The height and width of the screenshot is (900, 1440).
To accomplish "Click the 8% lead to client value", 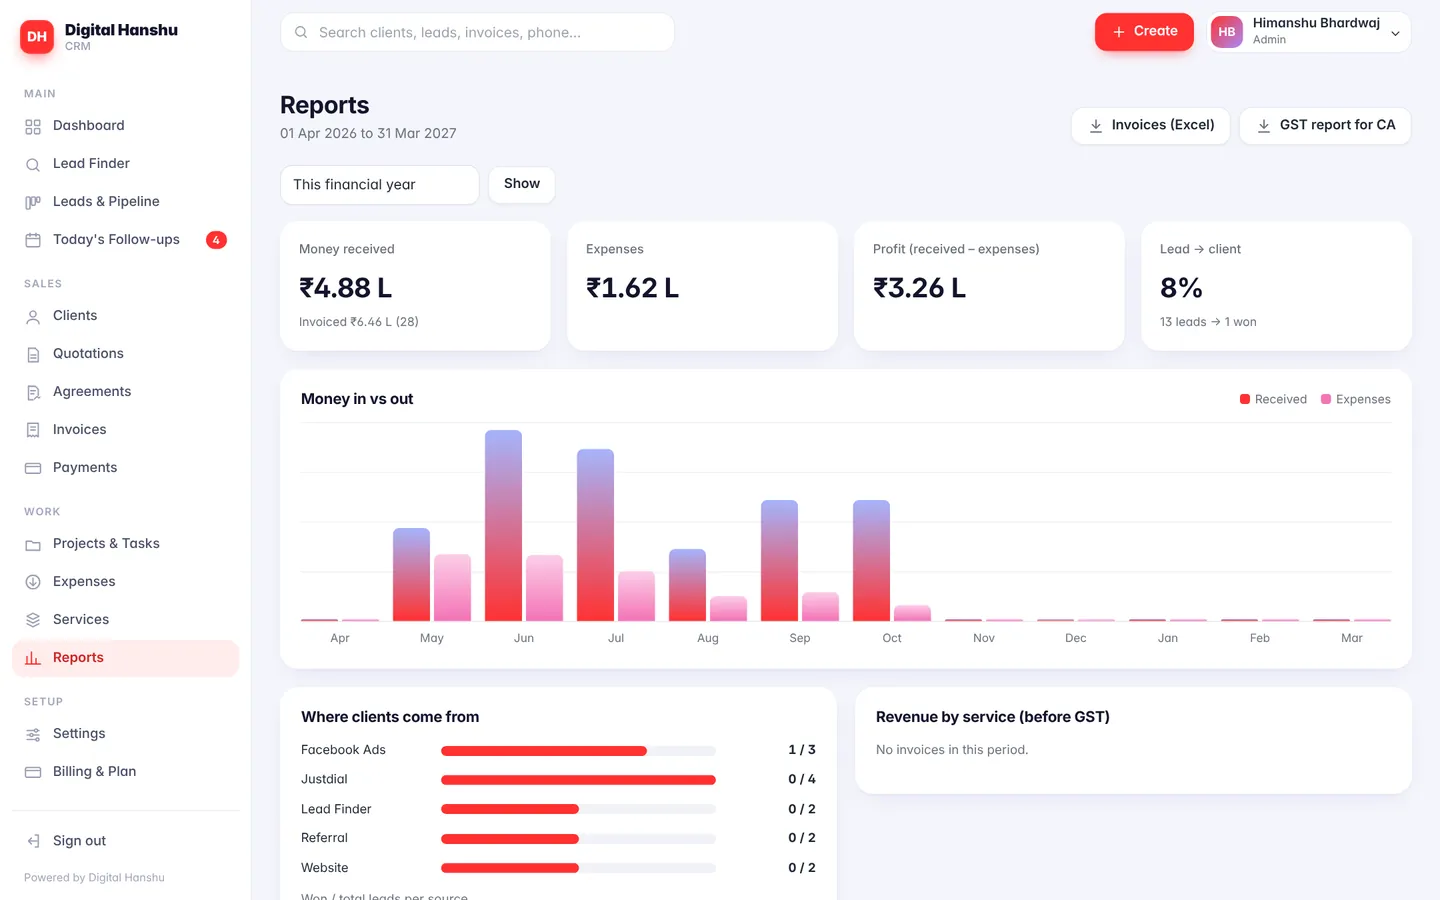I will pyautogui.click(x=1181, y=288).
